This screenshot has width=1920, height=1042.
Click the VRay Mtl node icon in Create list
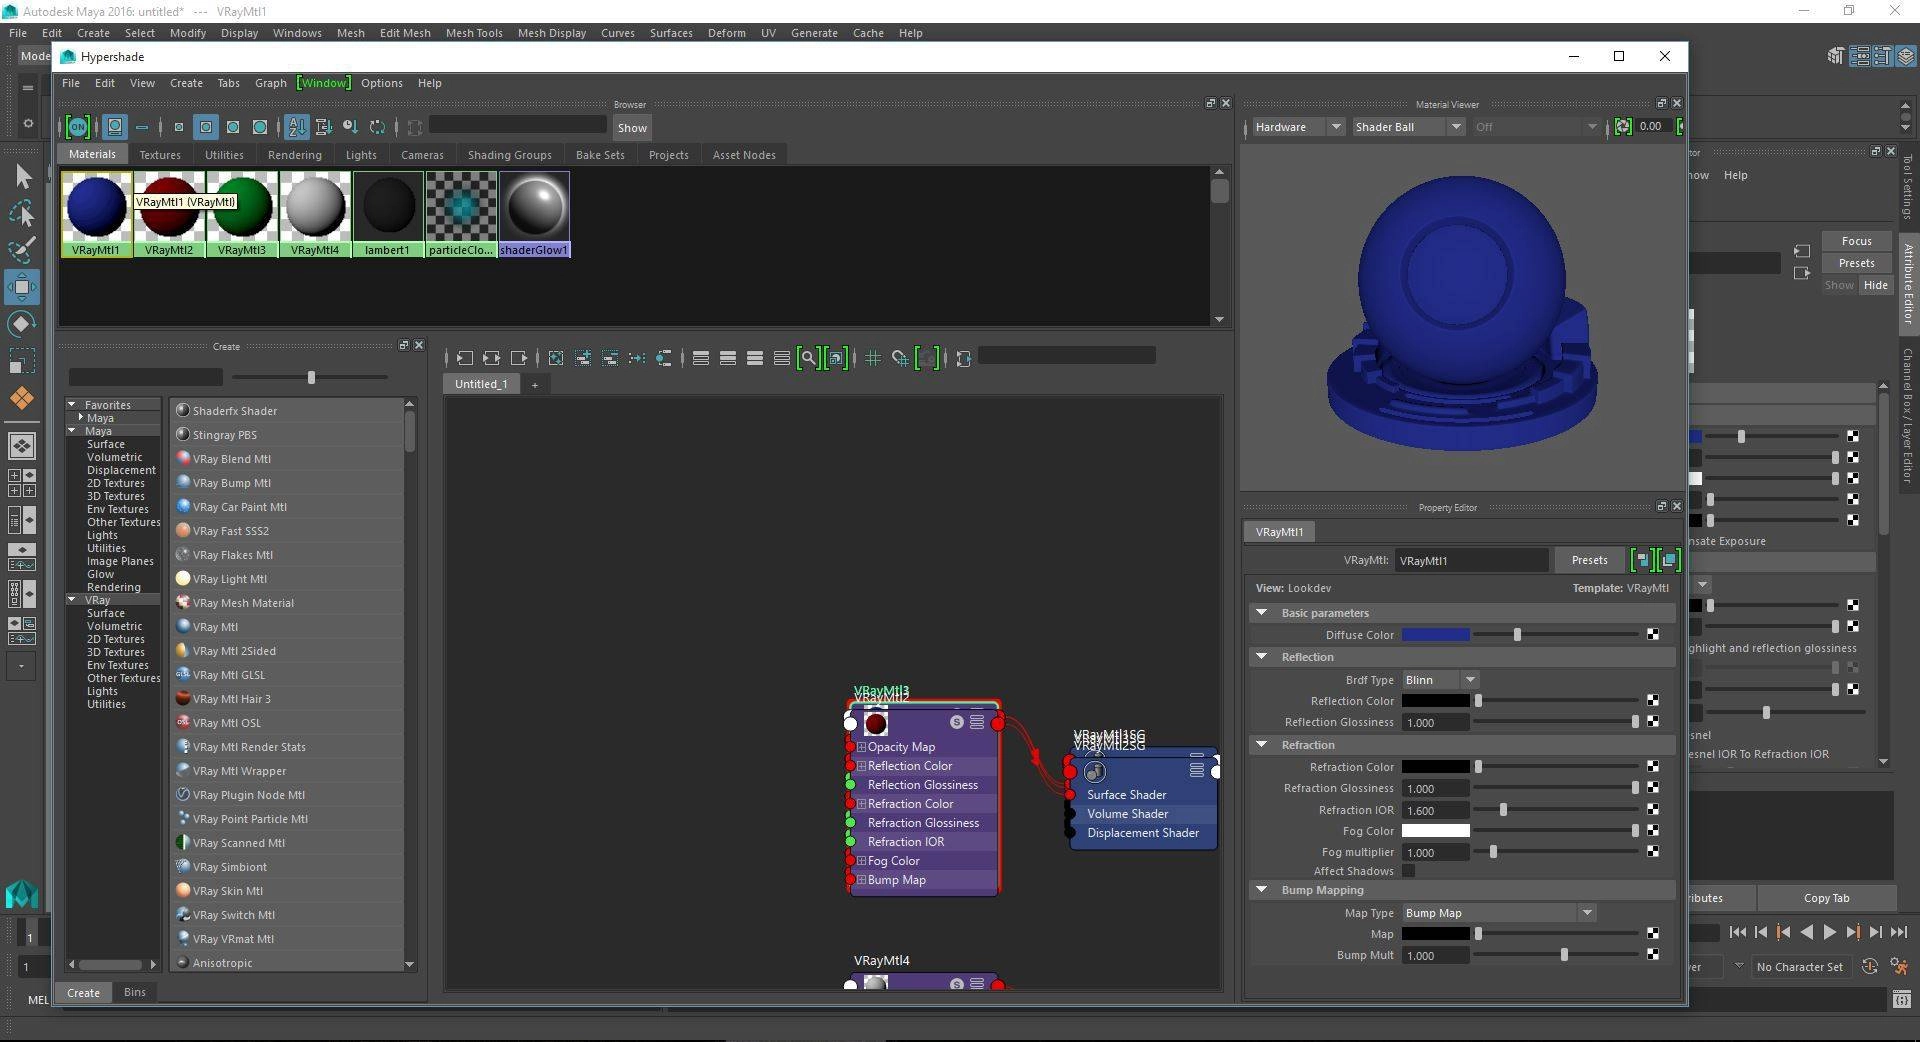(183, 627)
